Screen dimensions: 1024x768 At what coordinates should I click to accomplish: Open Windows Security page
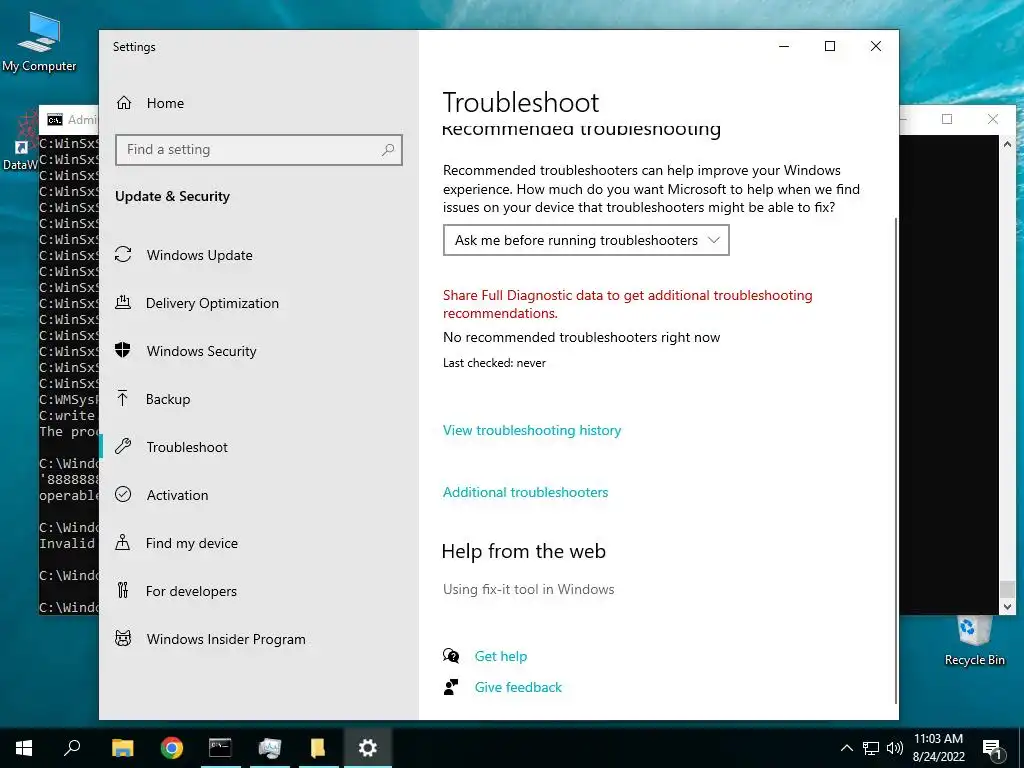click(201, 351)
